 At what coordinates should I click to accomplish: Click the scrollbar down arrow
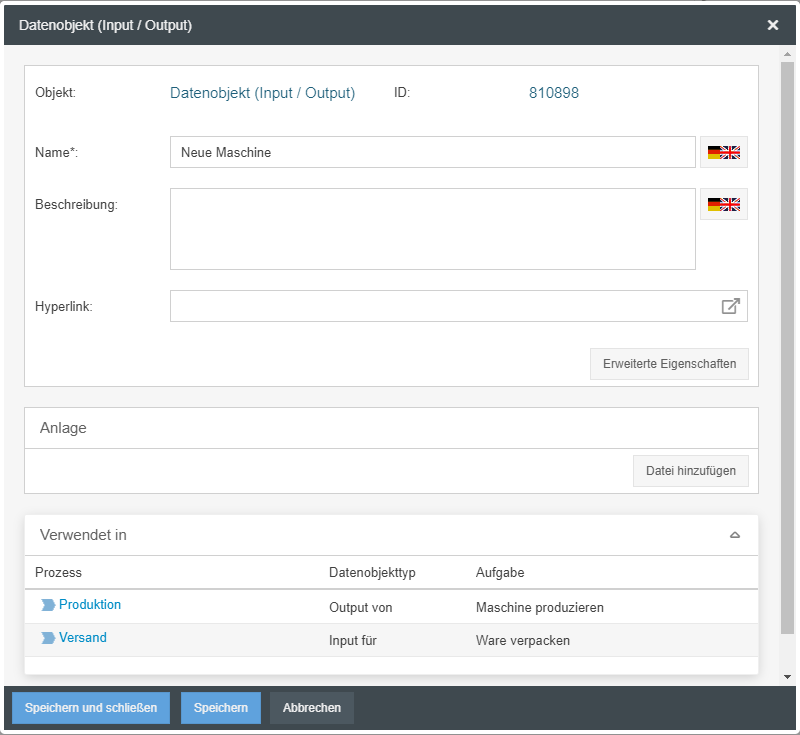coord(787,677)
